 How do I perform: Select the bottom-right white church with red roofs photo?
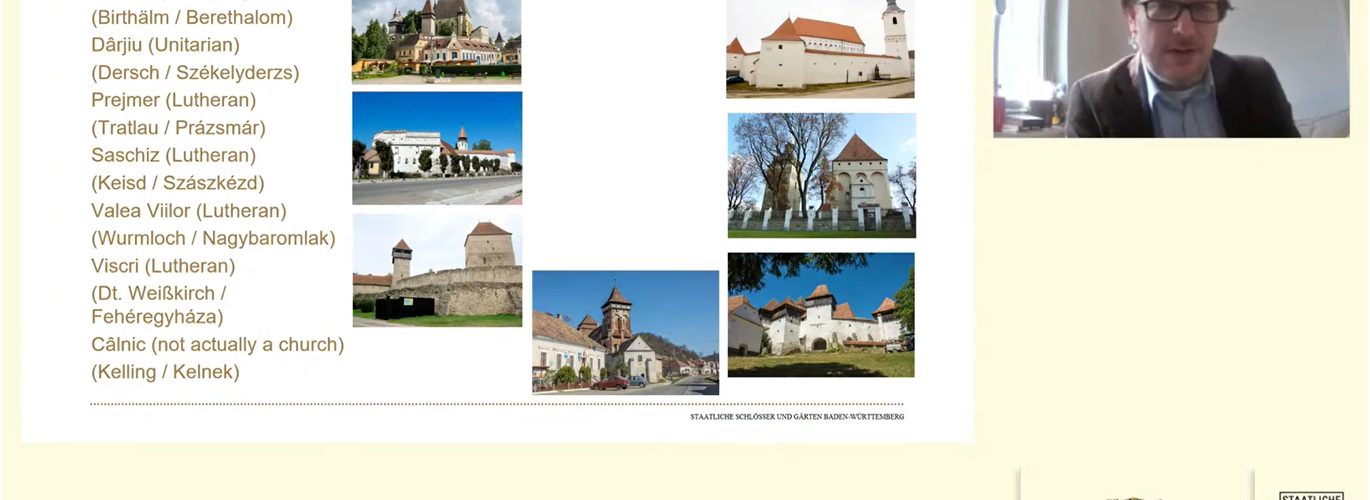point(821,314)
